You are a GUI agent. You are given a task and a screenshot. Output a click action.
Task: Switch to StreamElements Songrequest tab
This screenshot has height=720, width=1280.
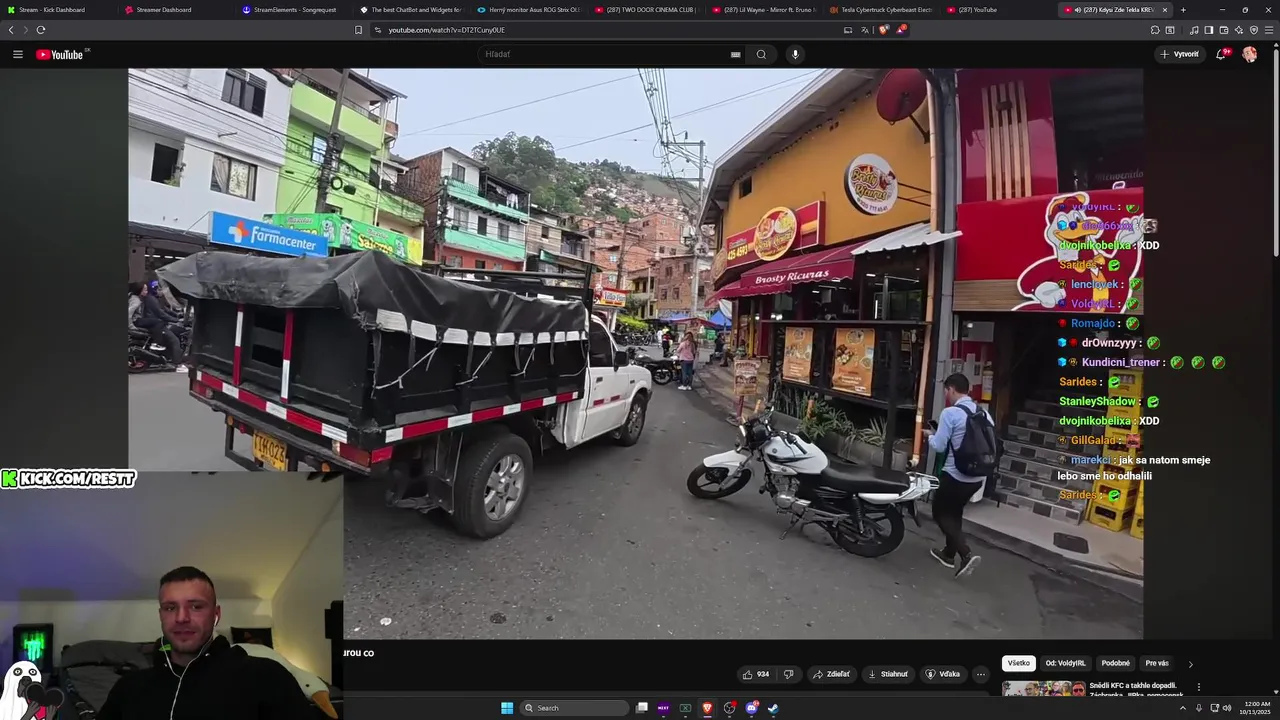(x=294, y=10)
